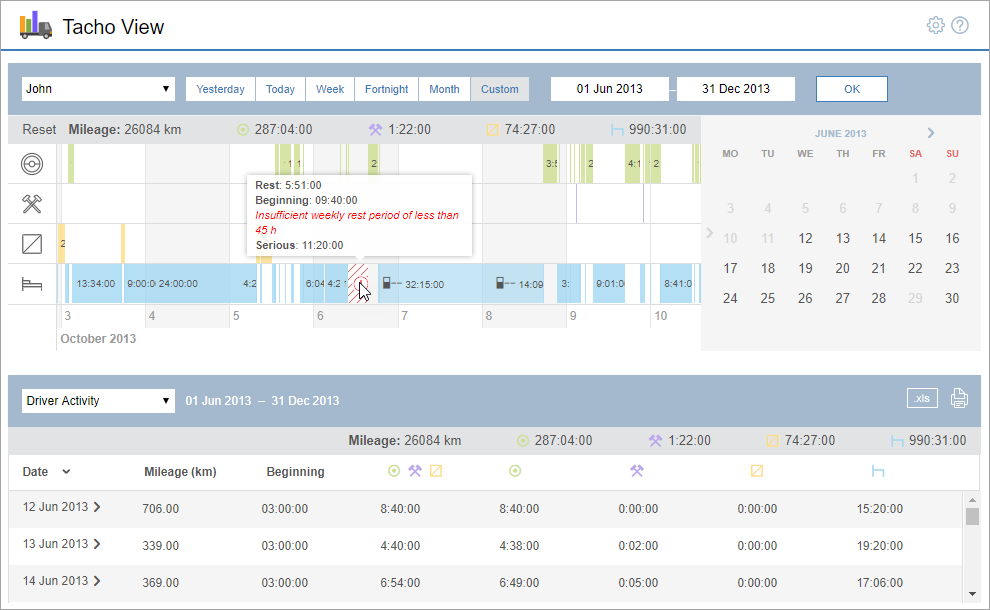The height and width of the screenshot is (610, 990).
Task: Expand the 14 Jun 2013 row
Action: 97,581
